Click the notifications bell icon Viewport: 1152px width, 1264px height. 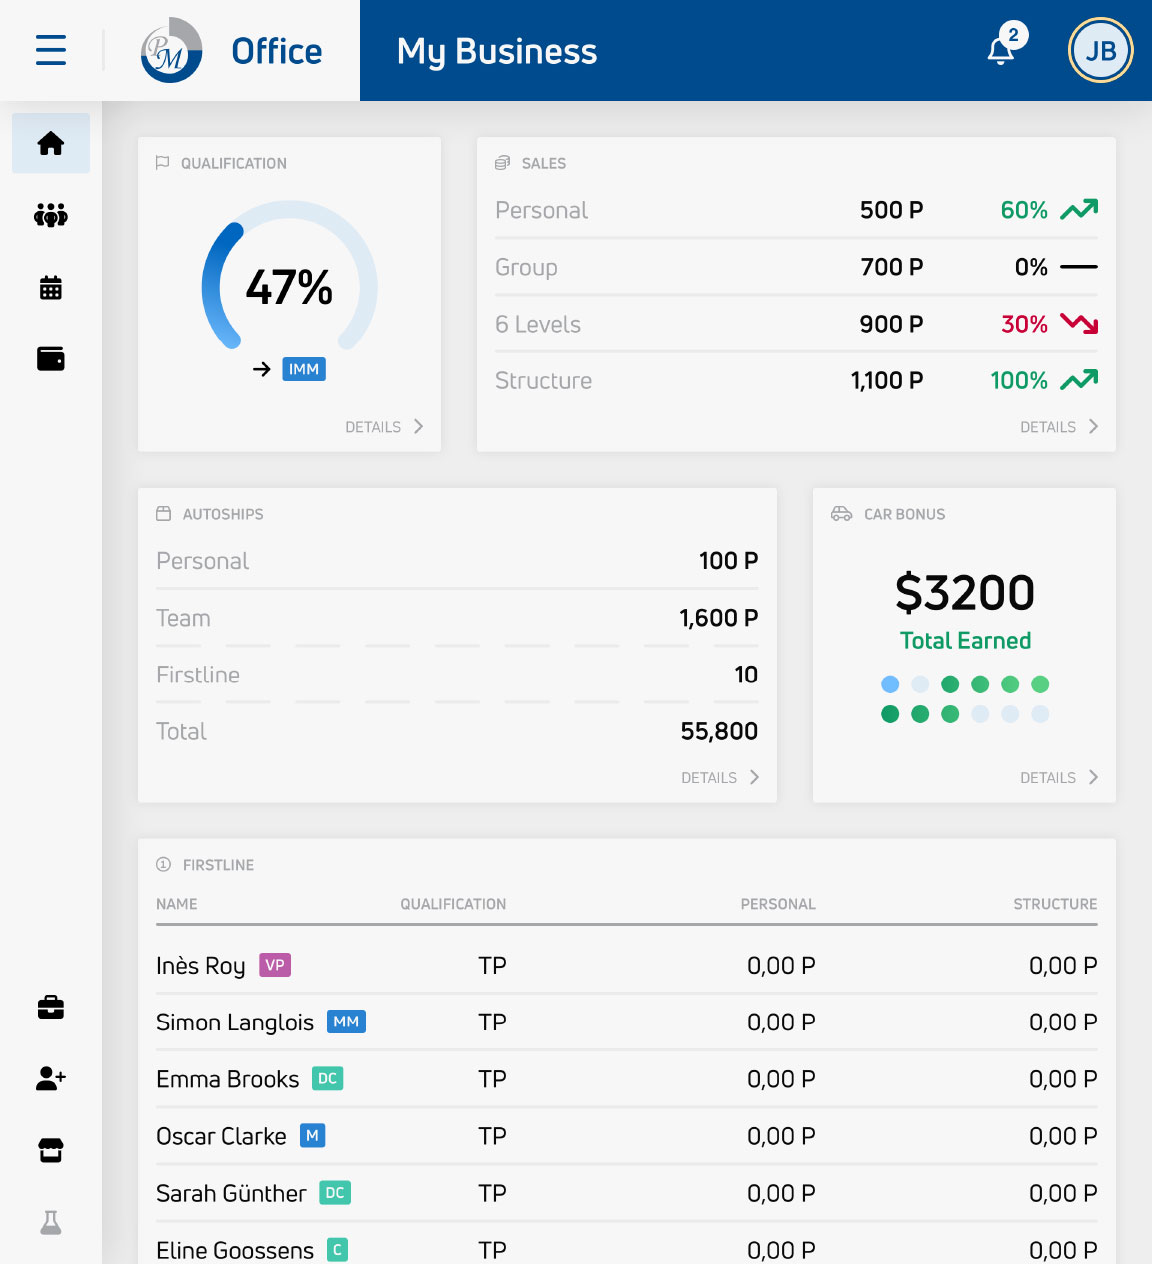click(x=1001, y=51)
